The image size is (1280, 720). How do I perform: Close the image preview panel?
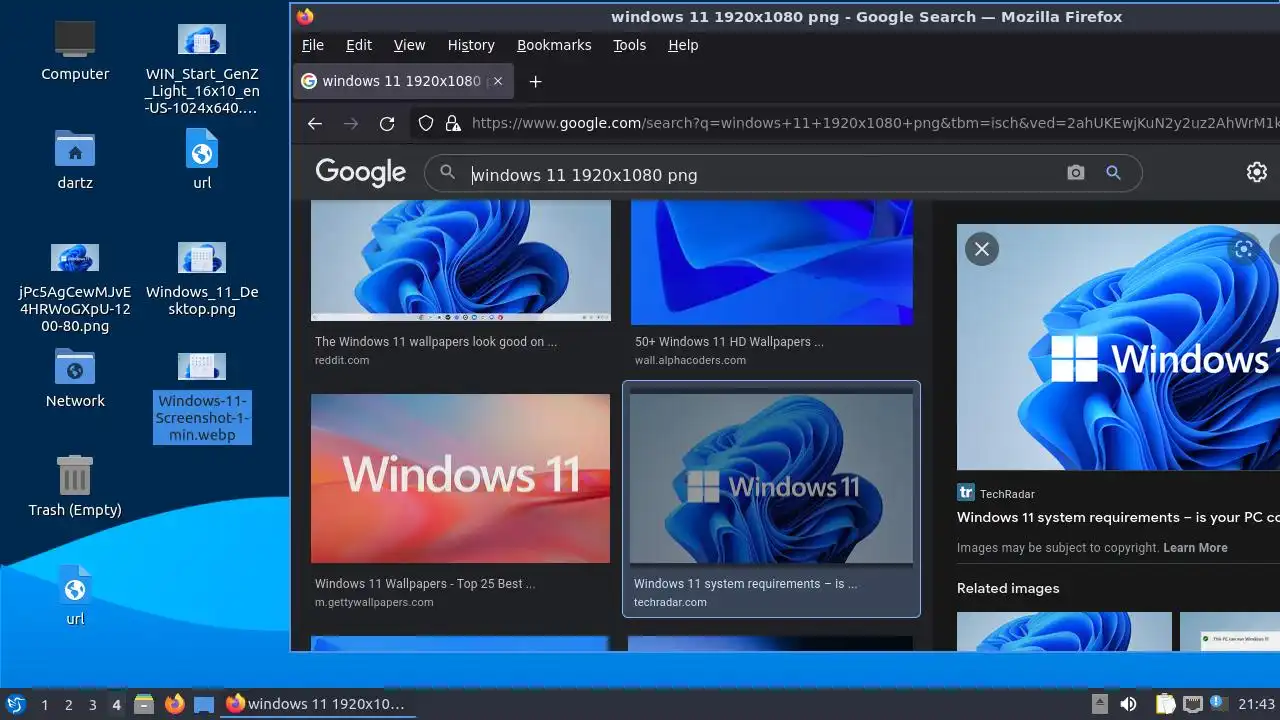[x=982, y=249]
